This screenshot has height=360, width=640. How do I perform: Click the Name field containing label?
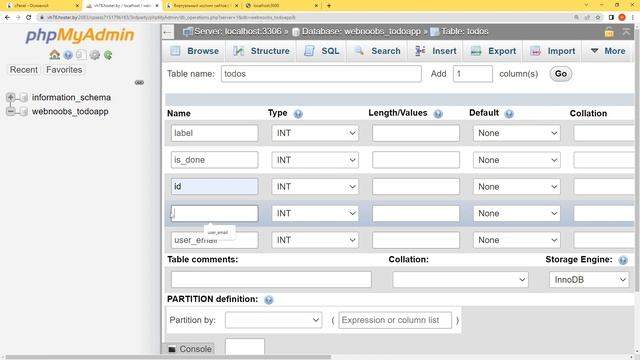(x=214, y=133)
